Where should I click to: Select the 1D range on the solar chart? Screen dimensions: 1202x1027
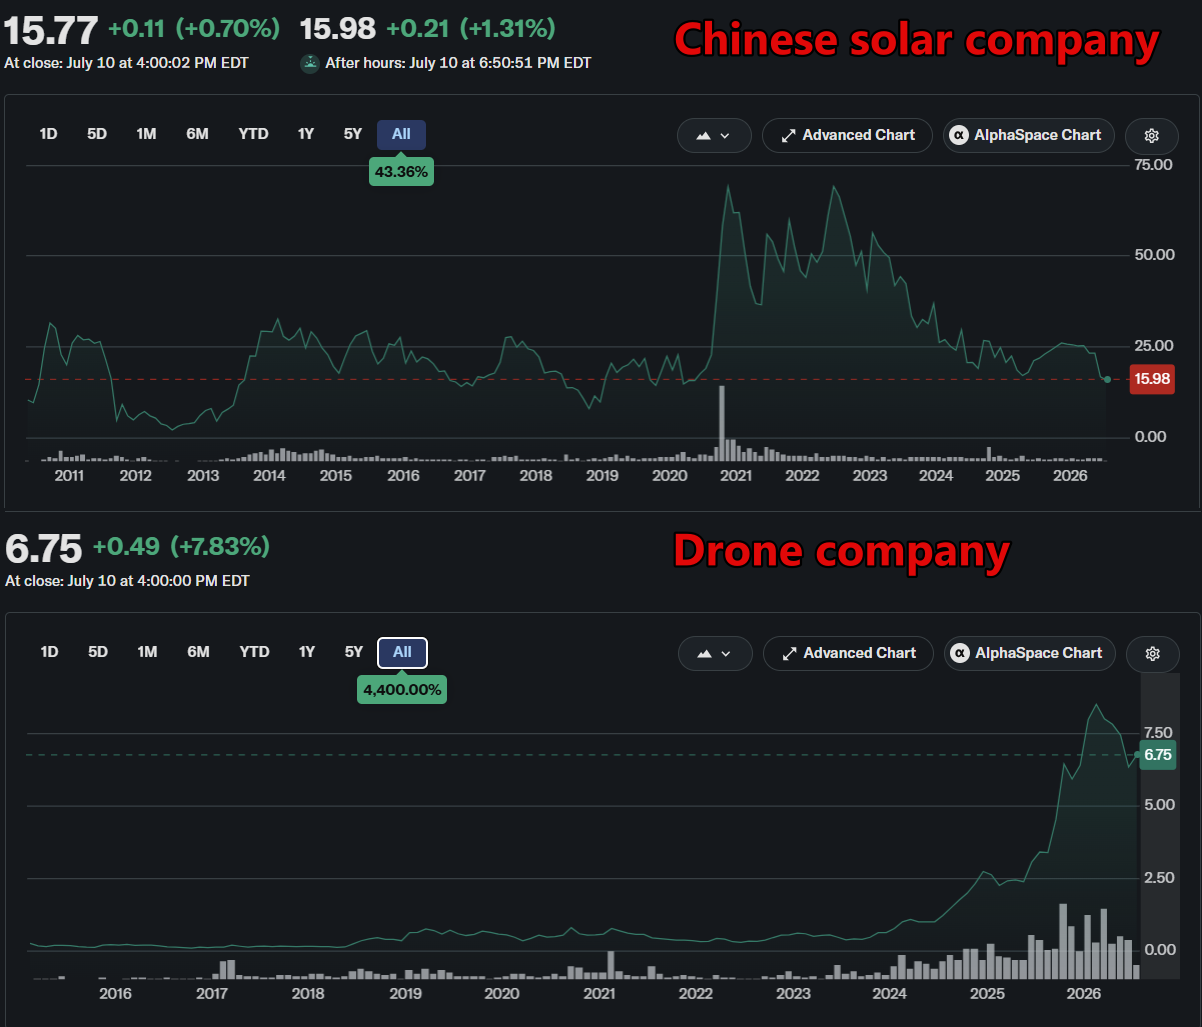click(x=48, y=134)
